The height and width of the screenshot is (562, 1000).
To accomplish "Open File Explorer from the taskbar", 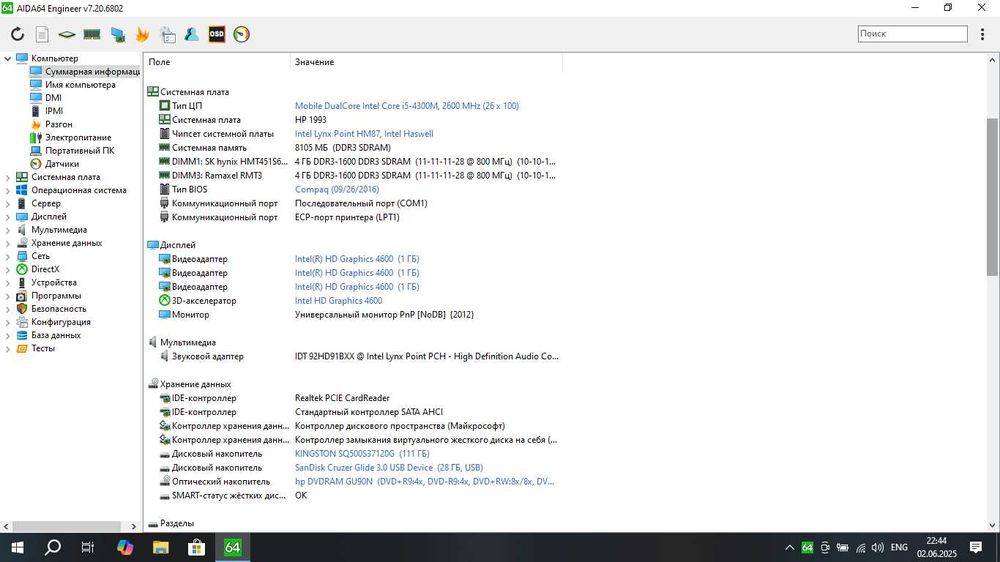I will 161,547.
